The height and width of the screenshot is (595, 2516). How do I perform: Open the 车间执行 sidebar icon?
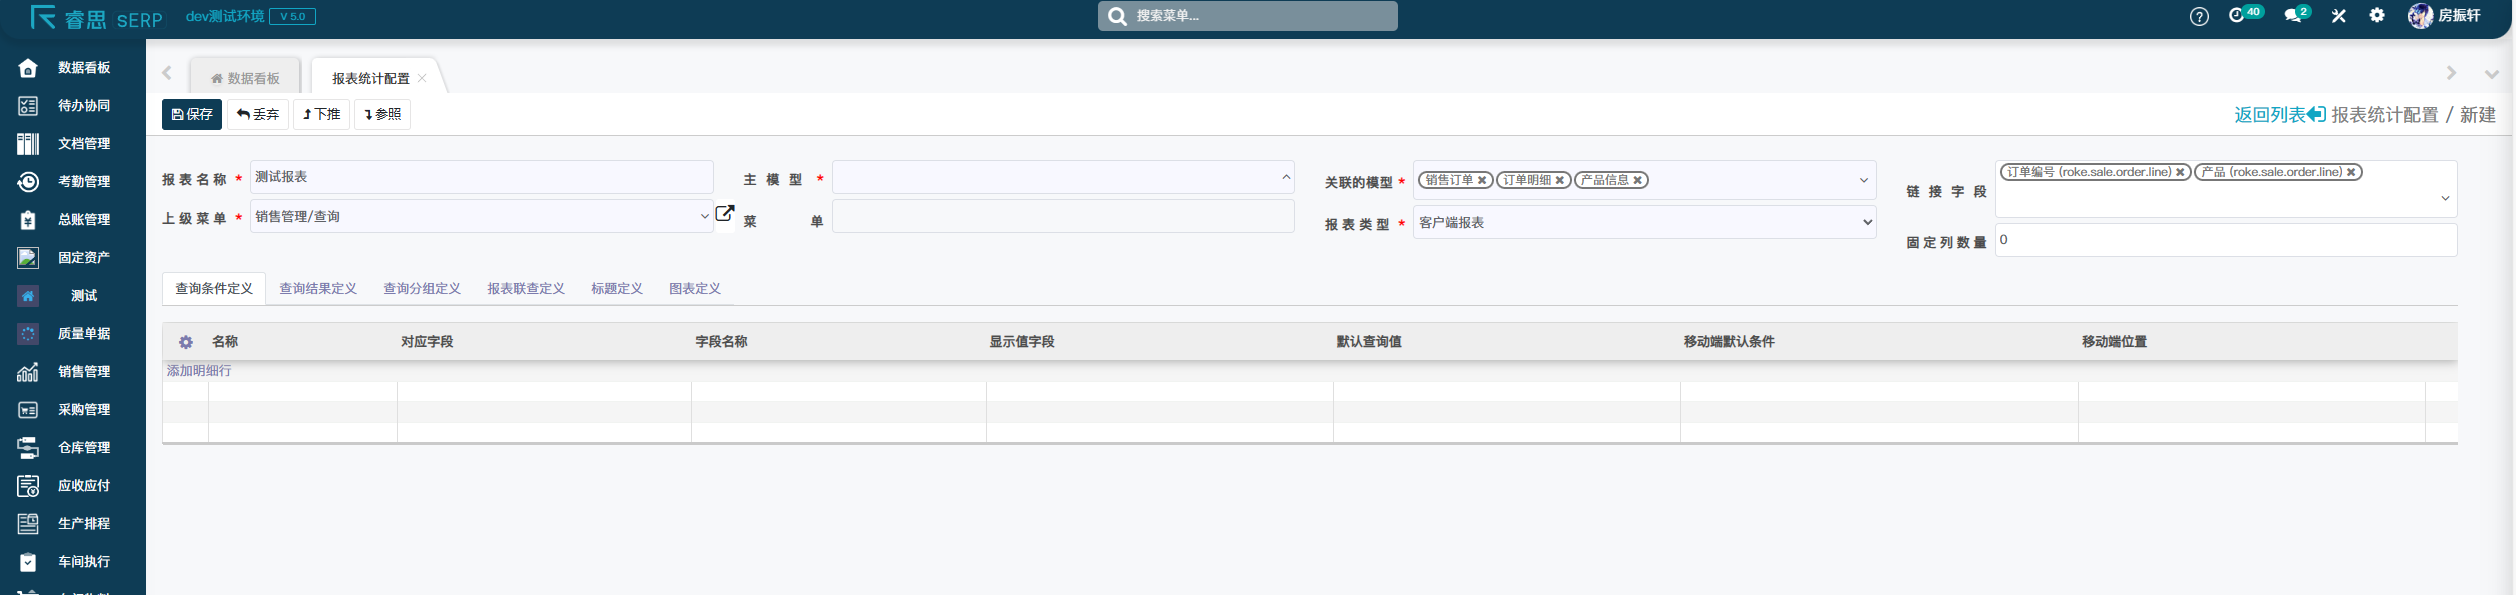point(28,562)
